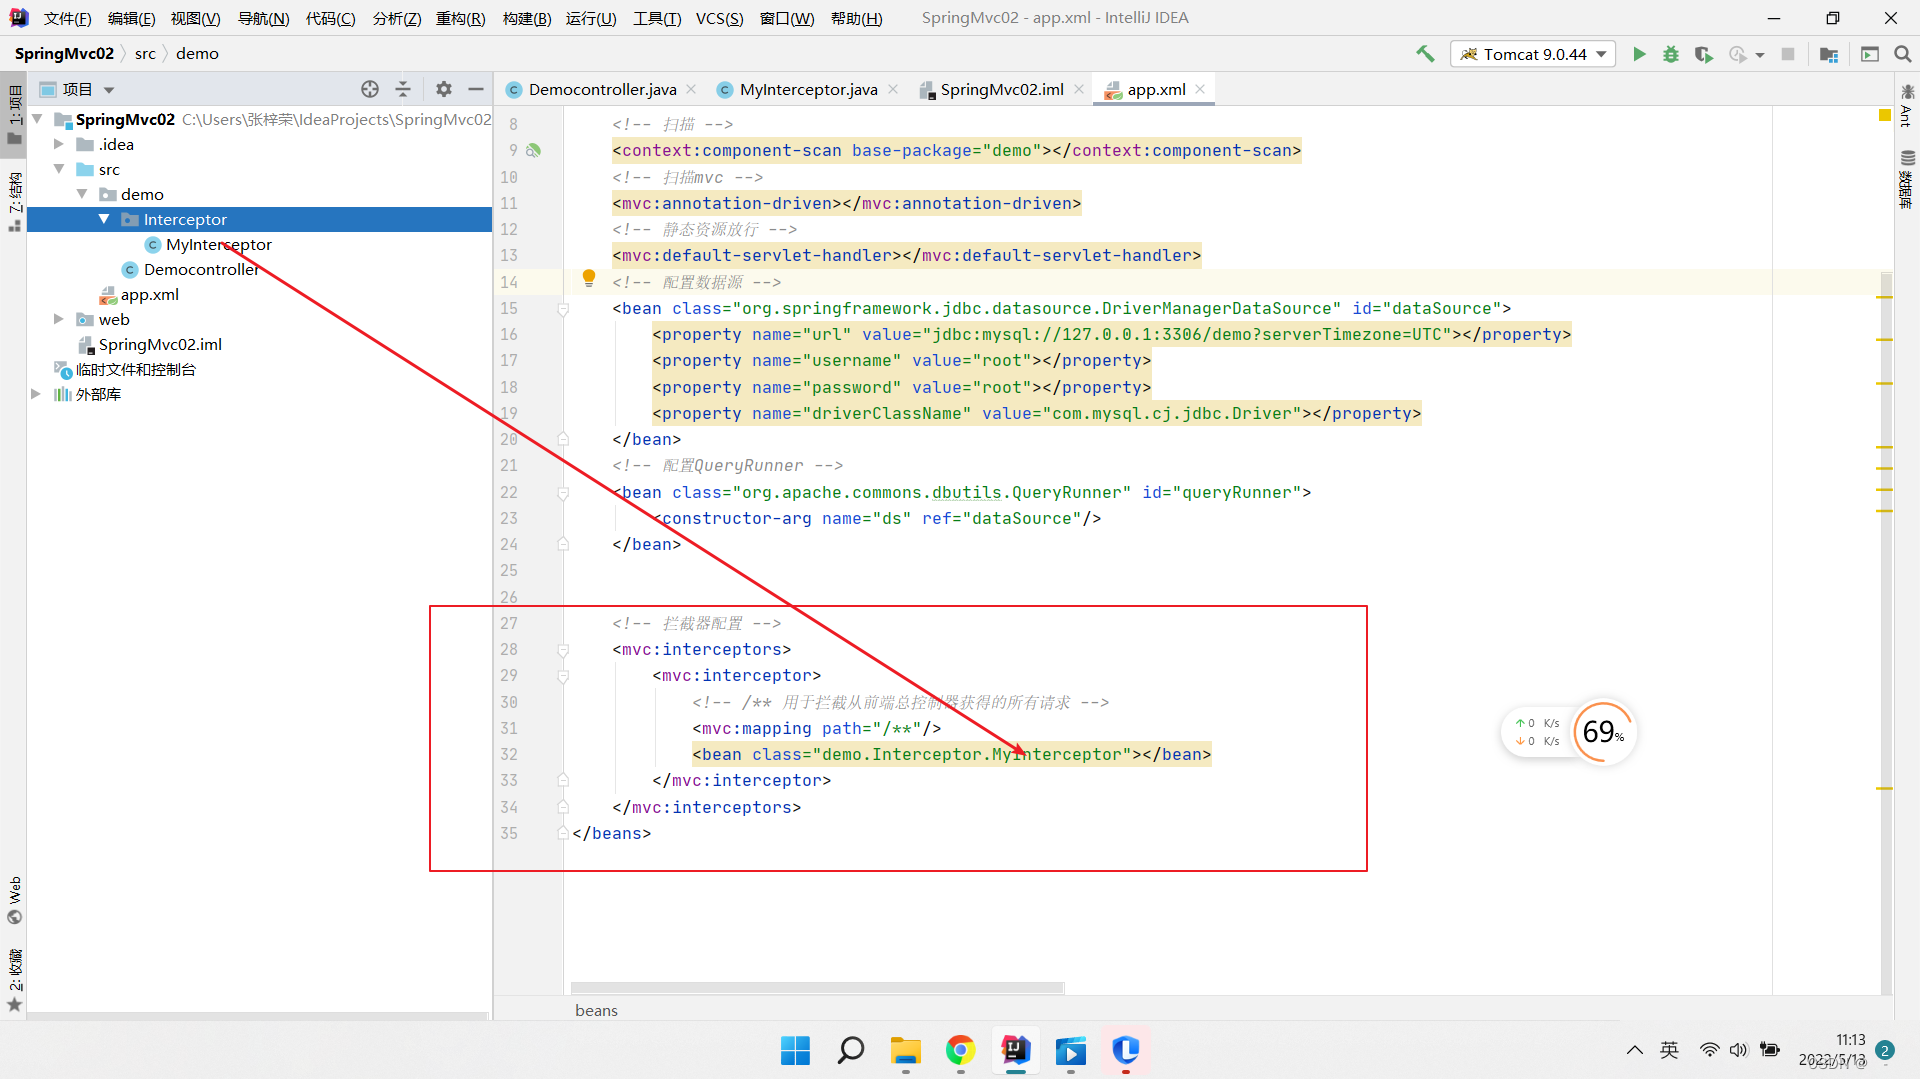
Task: Fold the dataSource bean block on line 15
Action: [563, 309]
